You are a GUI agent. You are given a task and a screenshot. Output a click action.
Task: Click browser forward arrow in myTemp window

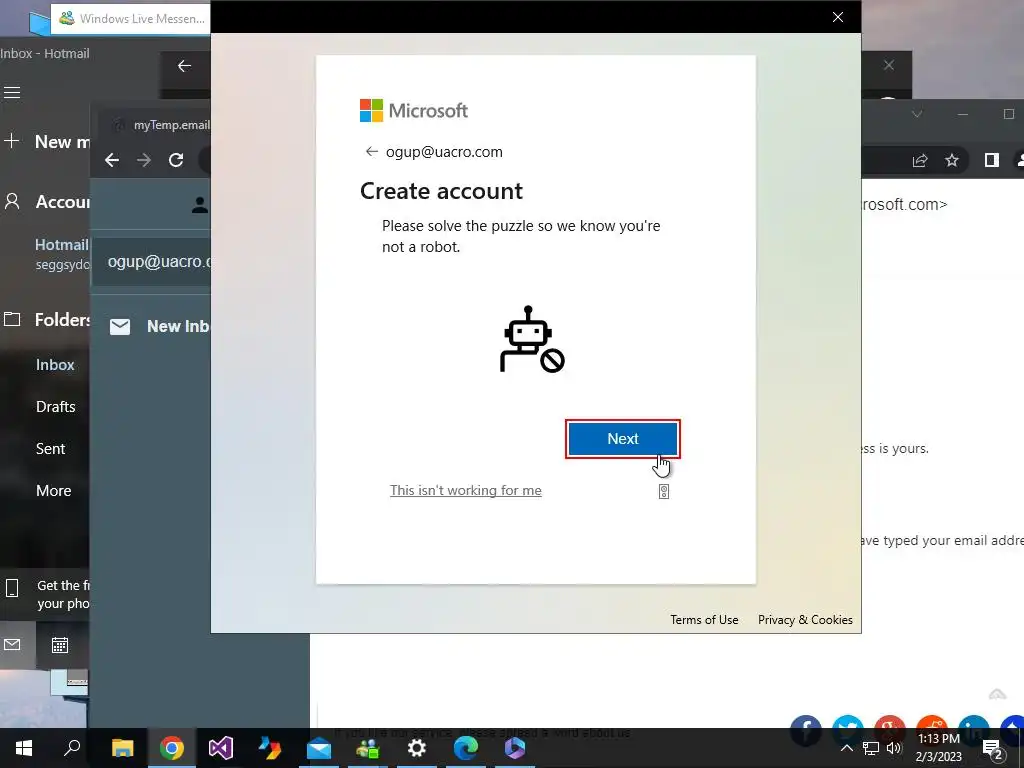144,160
